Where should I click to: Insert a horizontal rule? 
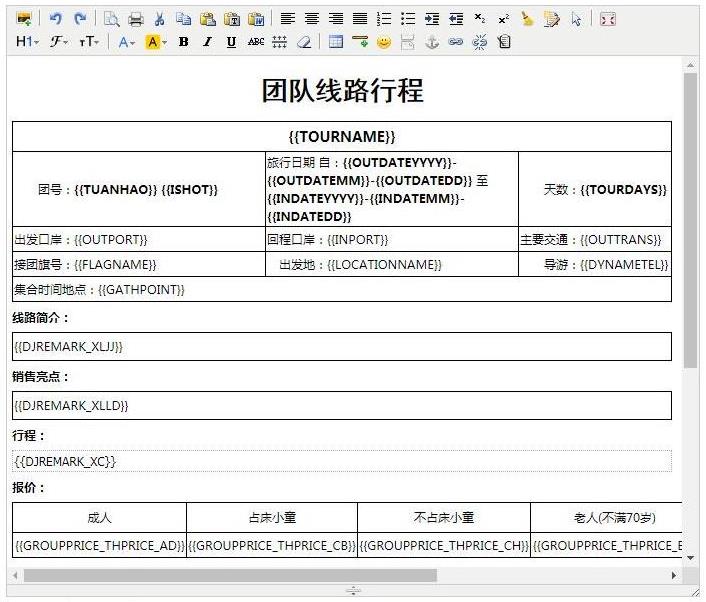(360, 42)
